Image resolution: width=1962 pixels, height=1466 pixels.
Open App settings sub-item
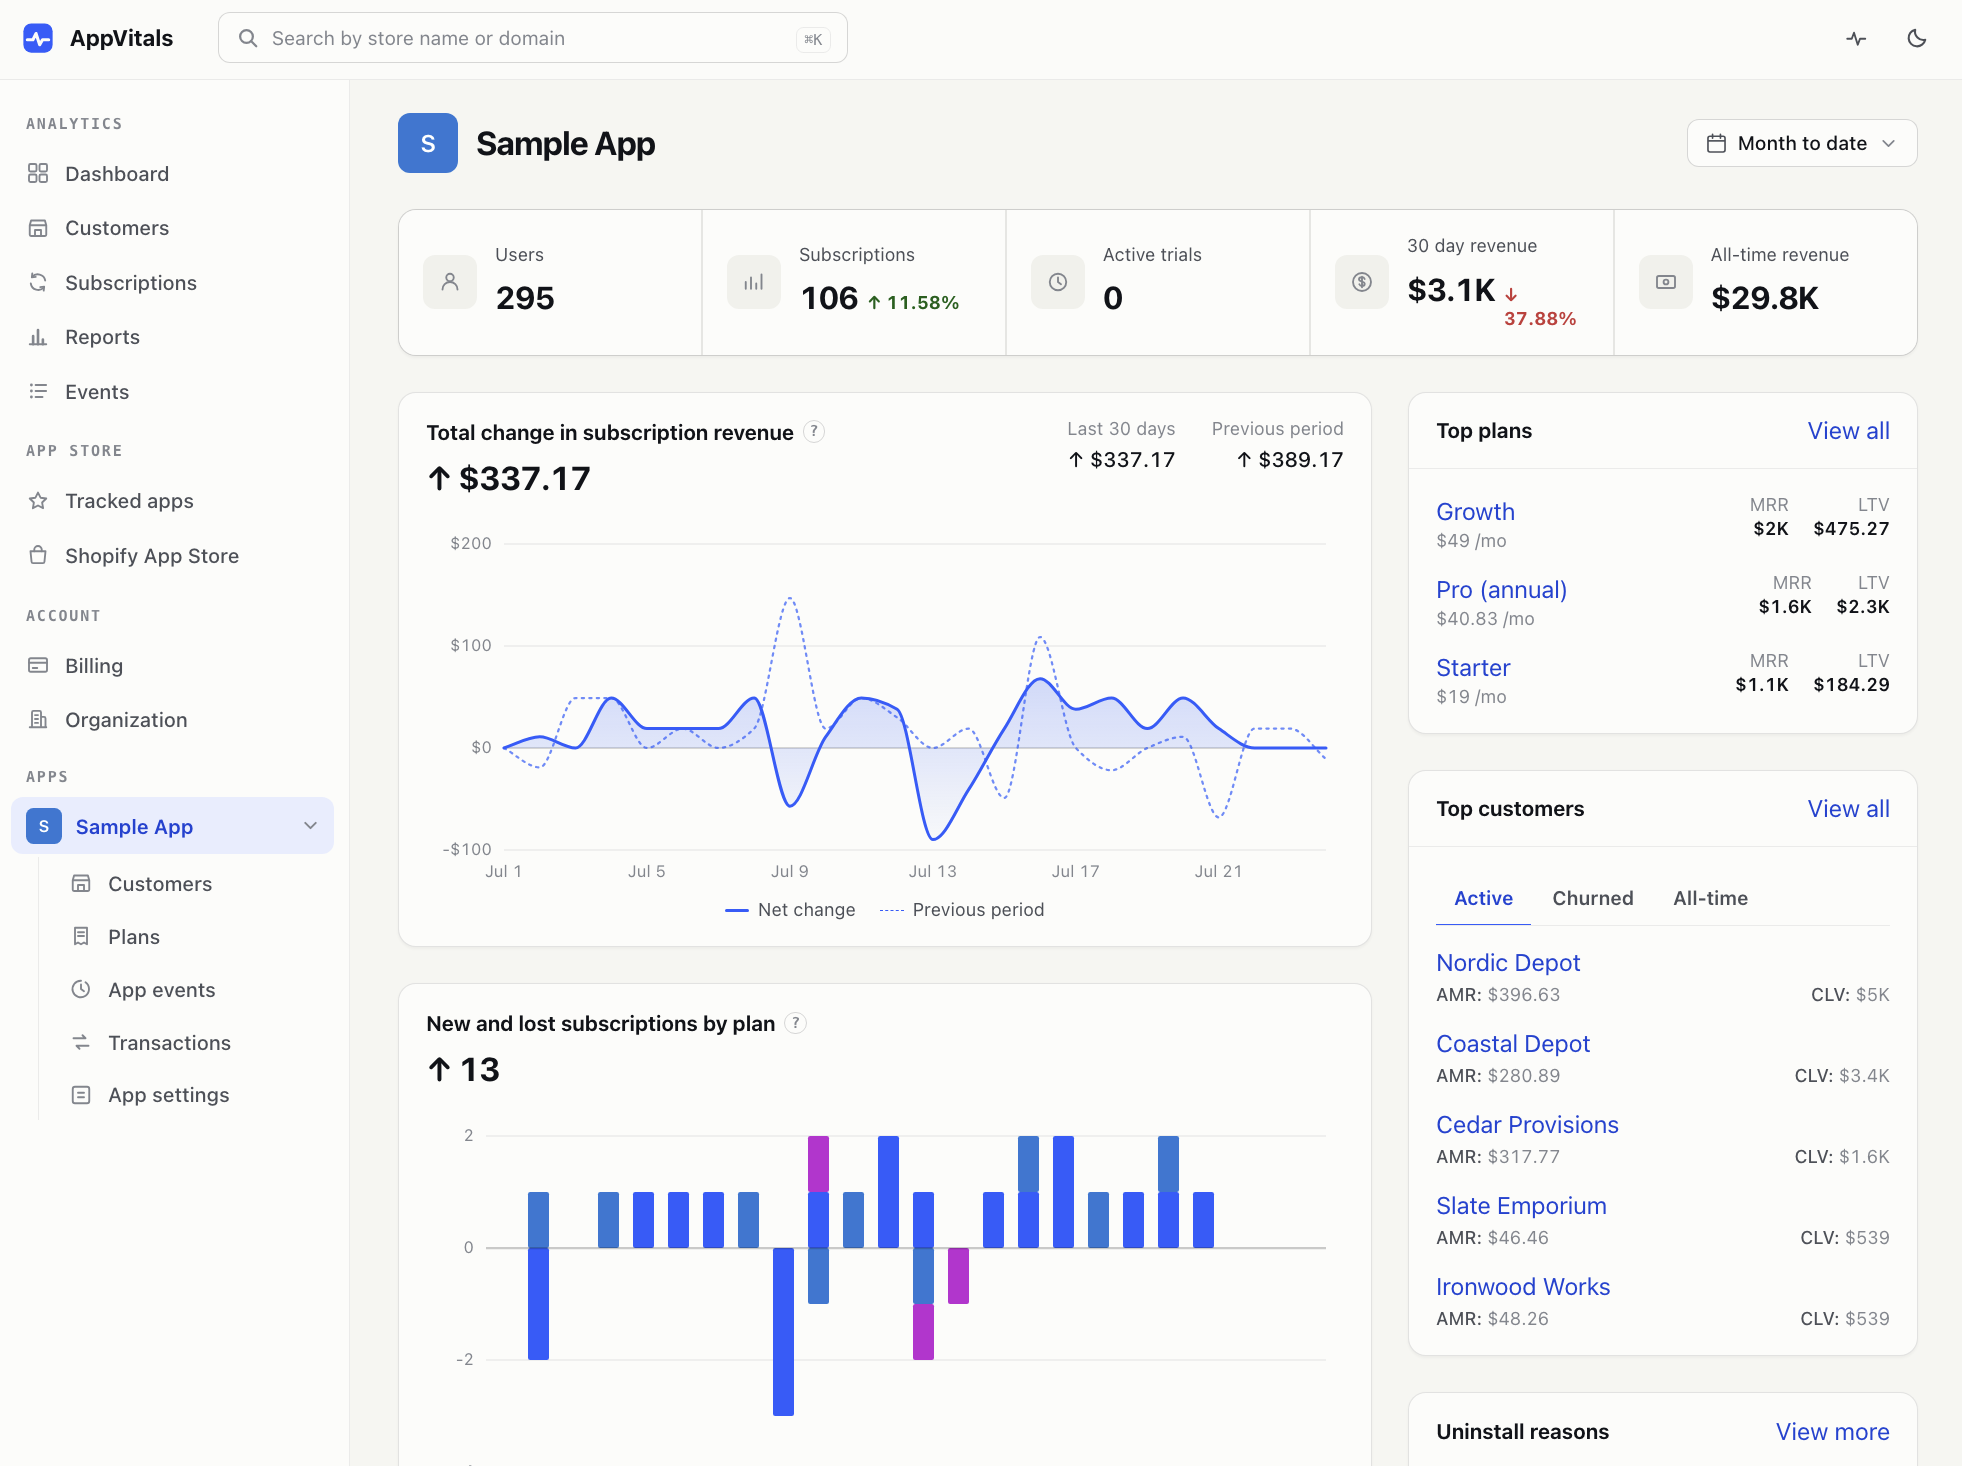(168, 1095)
